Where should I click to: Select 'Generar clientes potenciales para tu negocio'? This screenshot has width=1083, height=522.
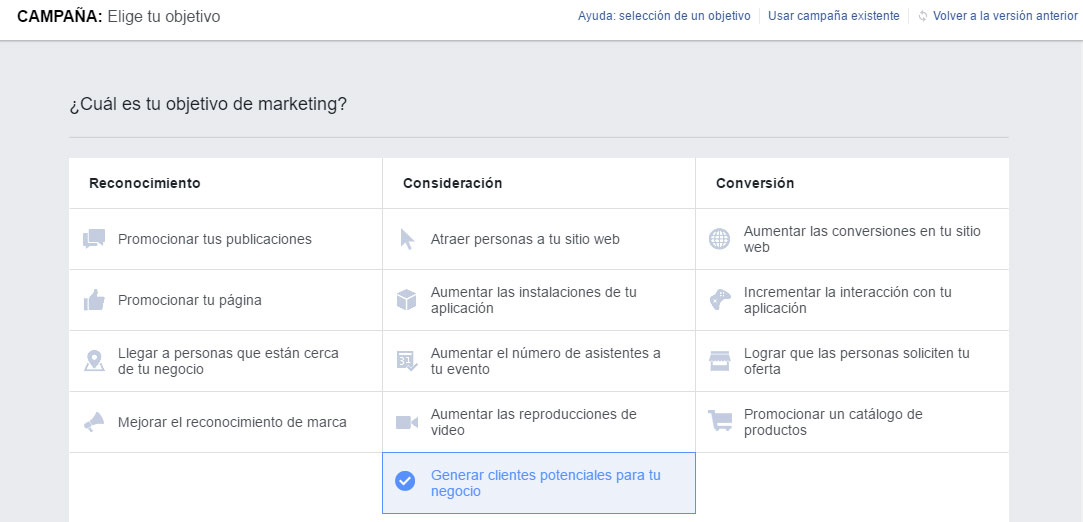tap(539, 483)
